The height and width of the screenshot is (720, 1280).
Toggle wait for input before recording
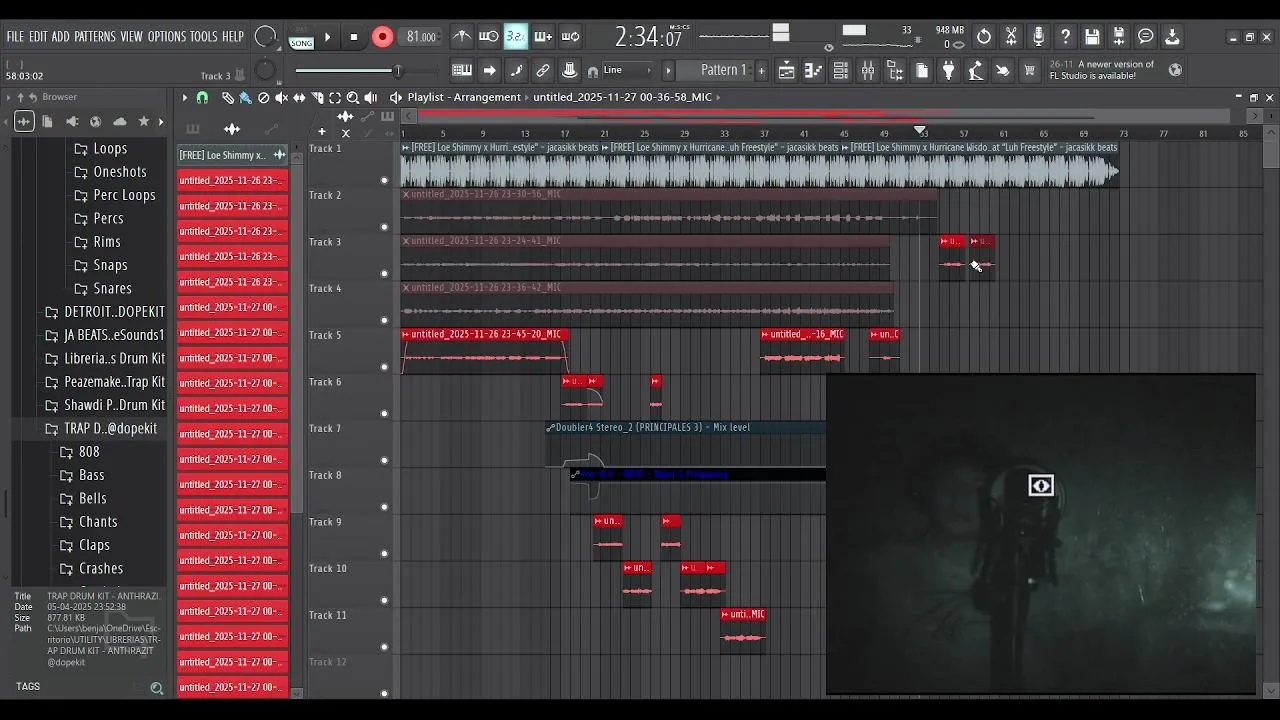tap(489, 37)
